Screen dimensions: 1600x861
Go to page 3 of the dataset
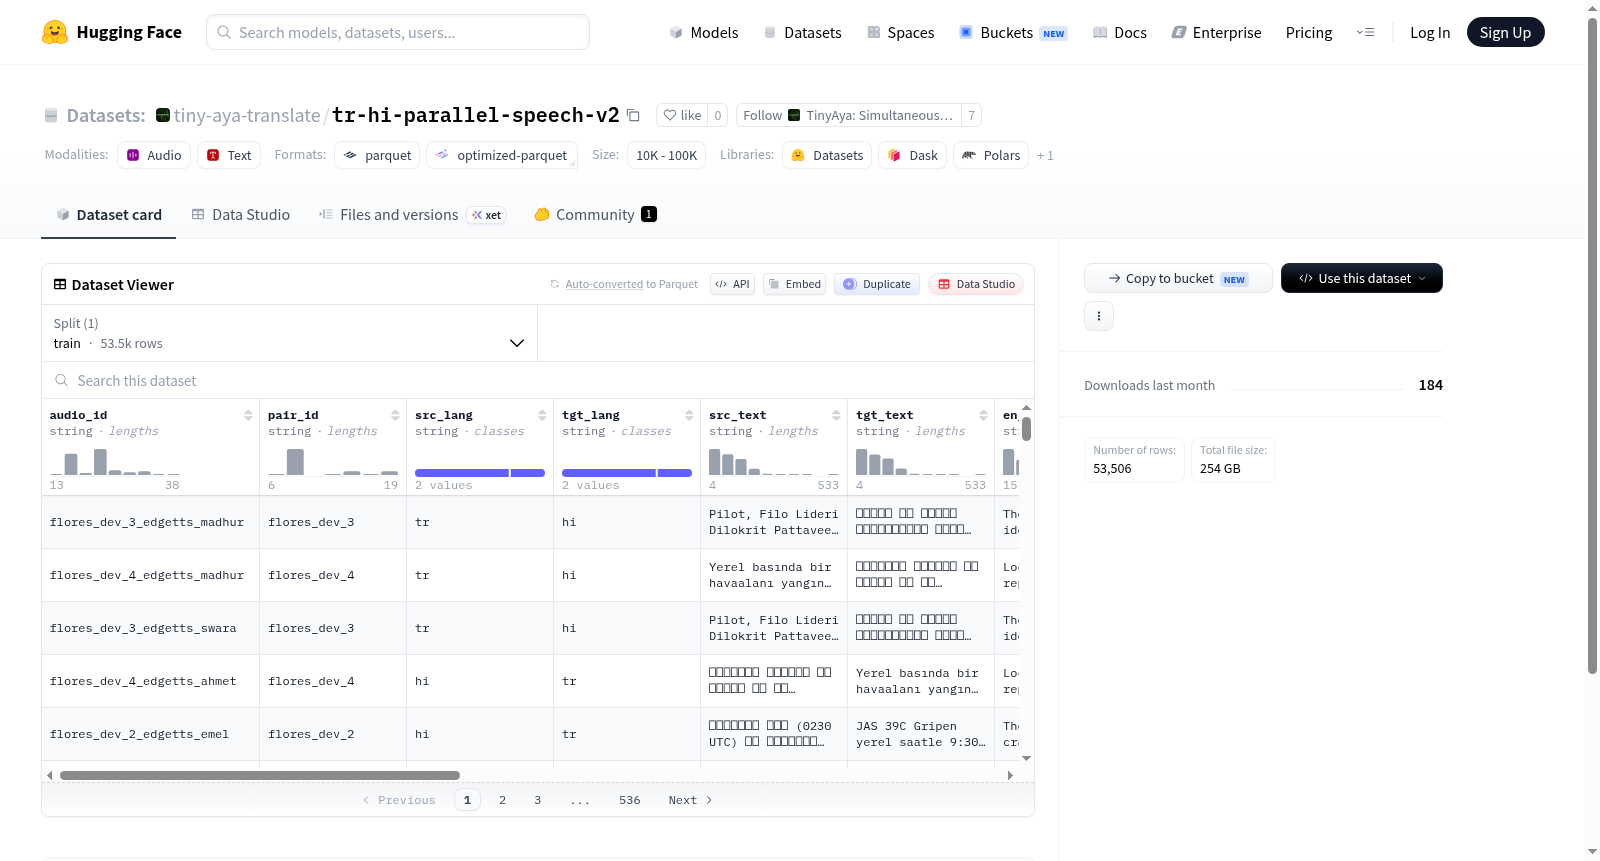(x=537, y=800)
